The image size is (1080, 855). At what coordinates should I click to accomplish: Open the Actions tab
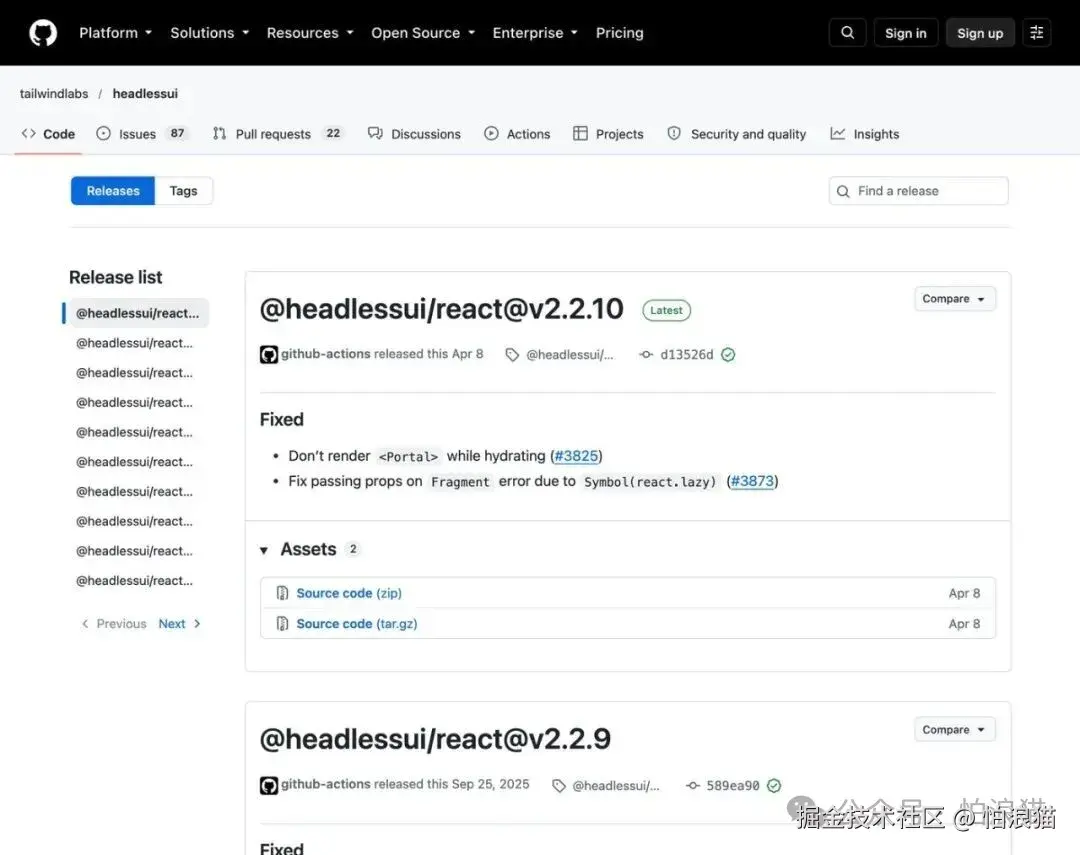coord(517,134)
